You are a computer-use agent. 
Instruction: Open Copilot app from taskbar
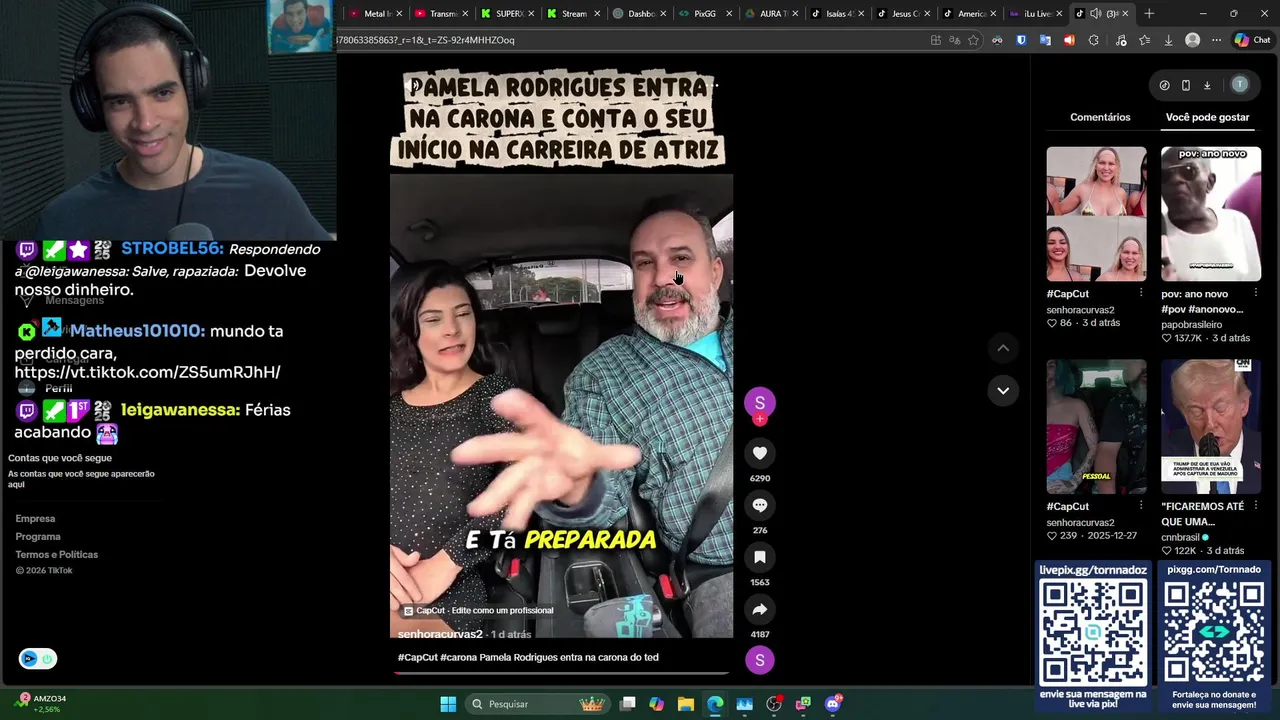656,704
